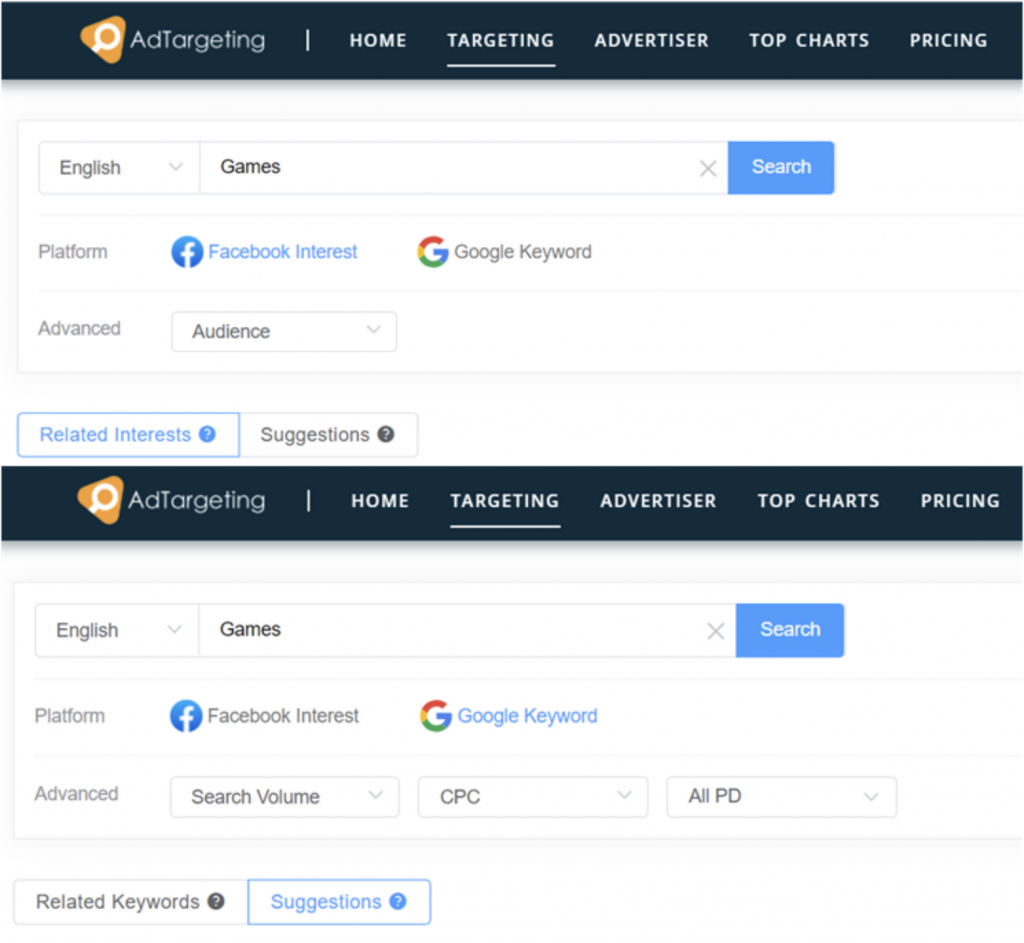Open ADVERTISER in the upper screenshot navbar

[x=652, y=40]
